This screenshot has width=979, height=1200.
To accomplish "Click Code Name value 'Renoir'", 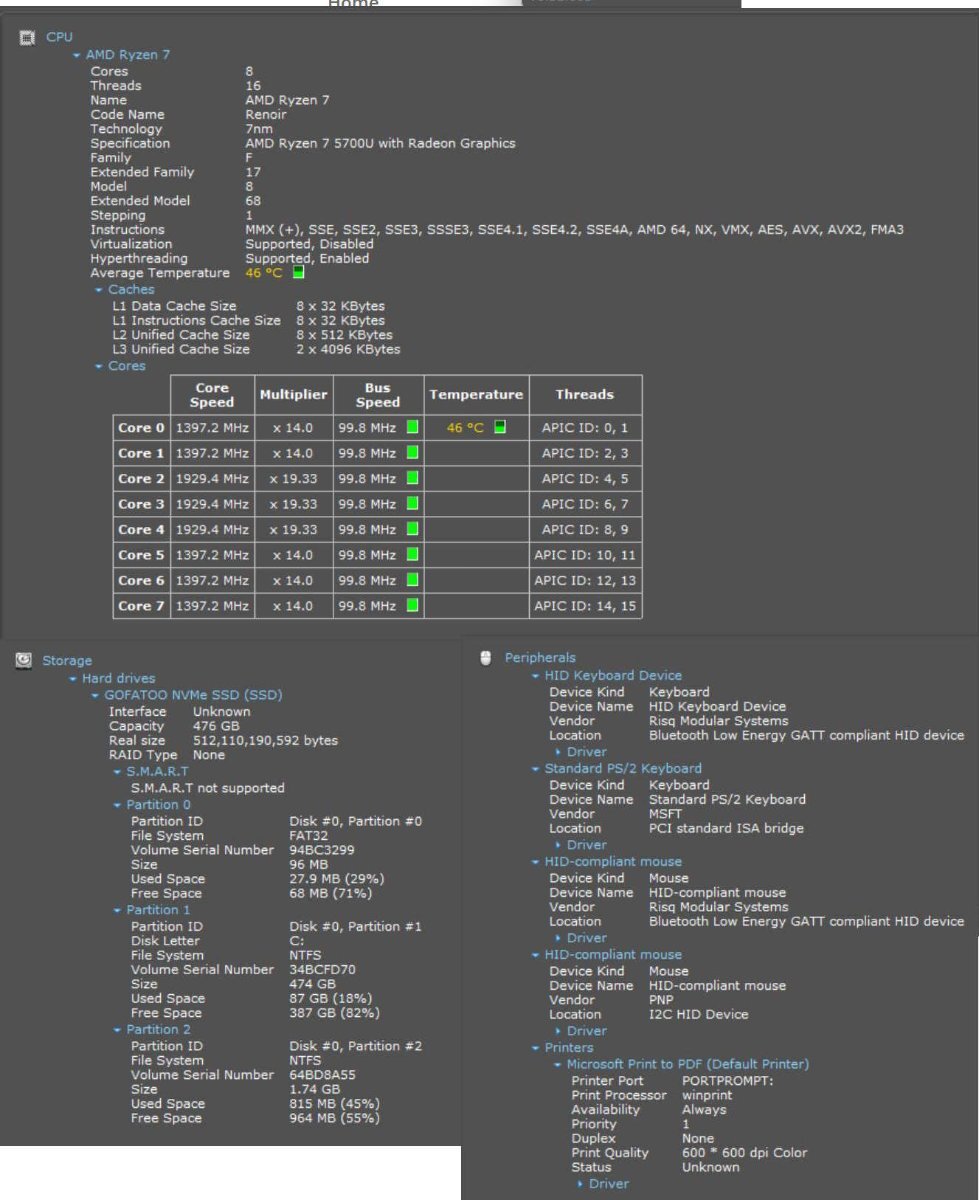I will [265, 114].
